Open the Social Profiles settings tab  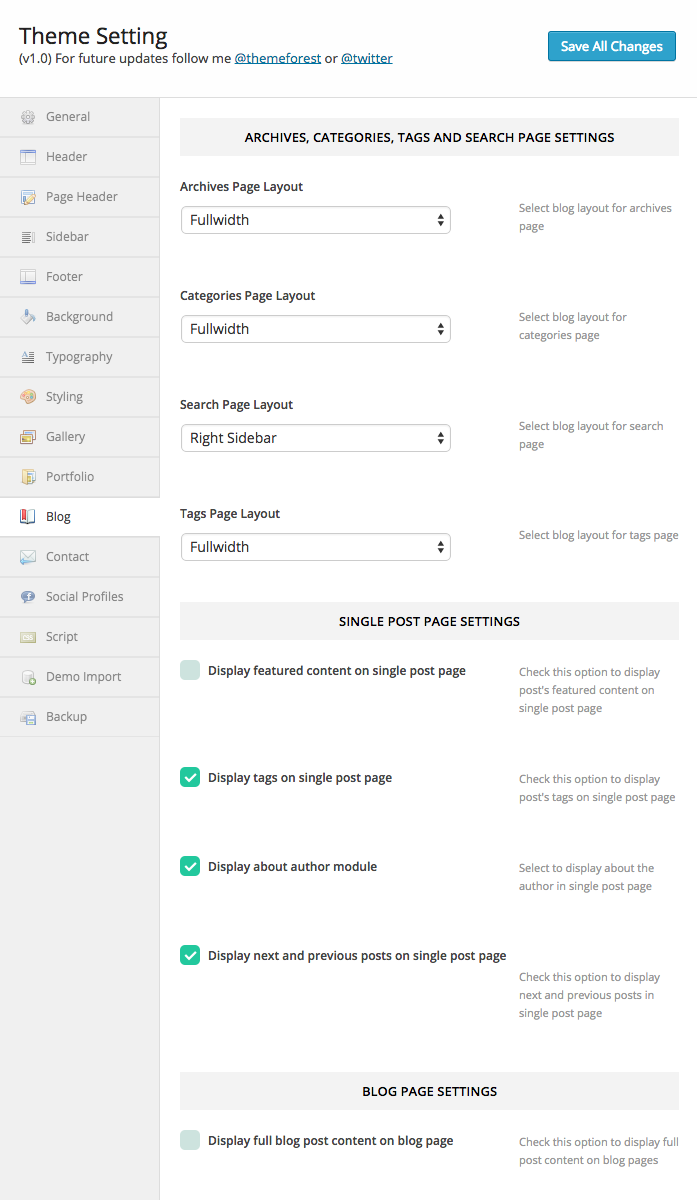click(x=84, y=597)
